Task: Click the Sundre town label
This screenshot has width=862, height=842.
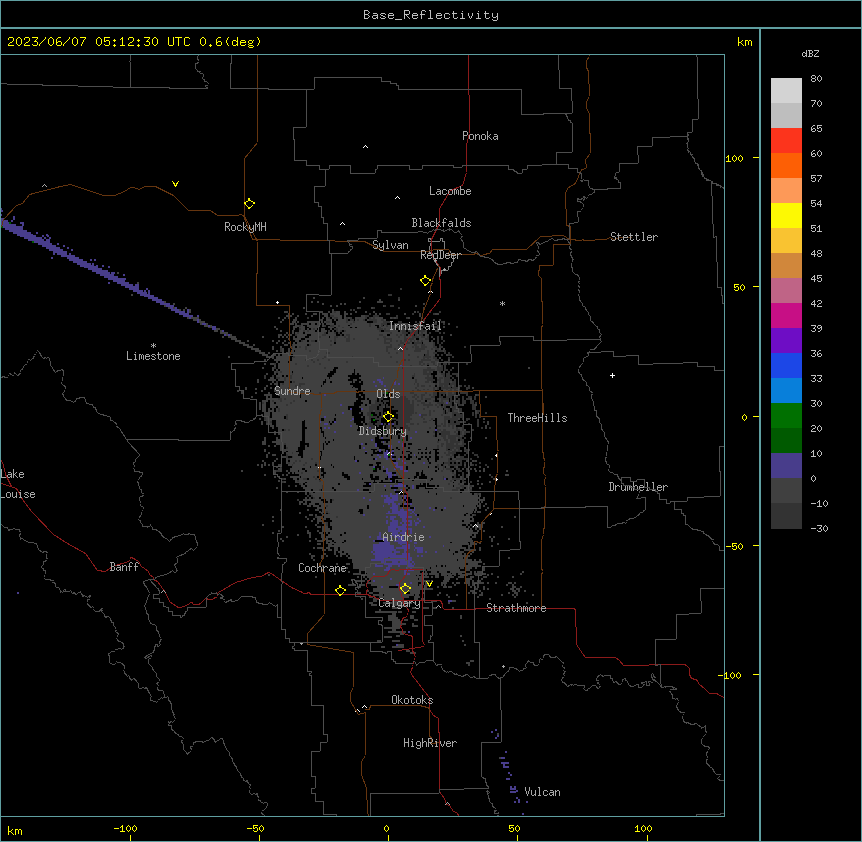Action: [292, 391]
